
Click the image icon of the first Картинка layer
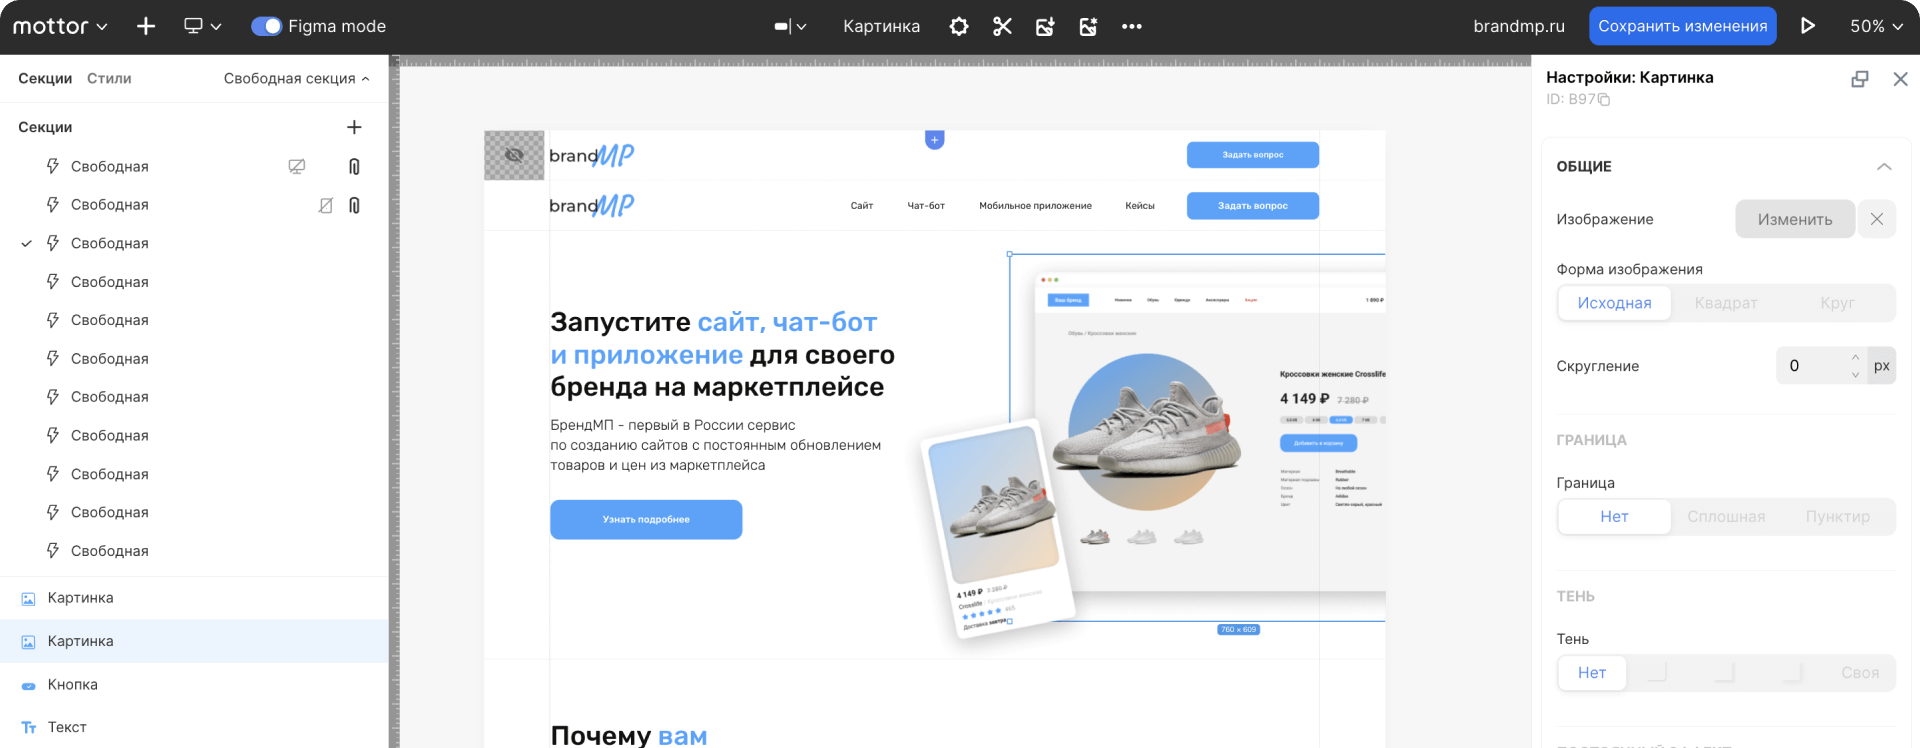[x=28, y=599]
